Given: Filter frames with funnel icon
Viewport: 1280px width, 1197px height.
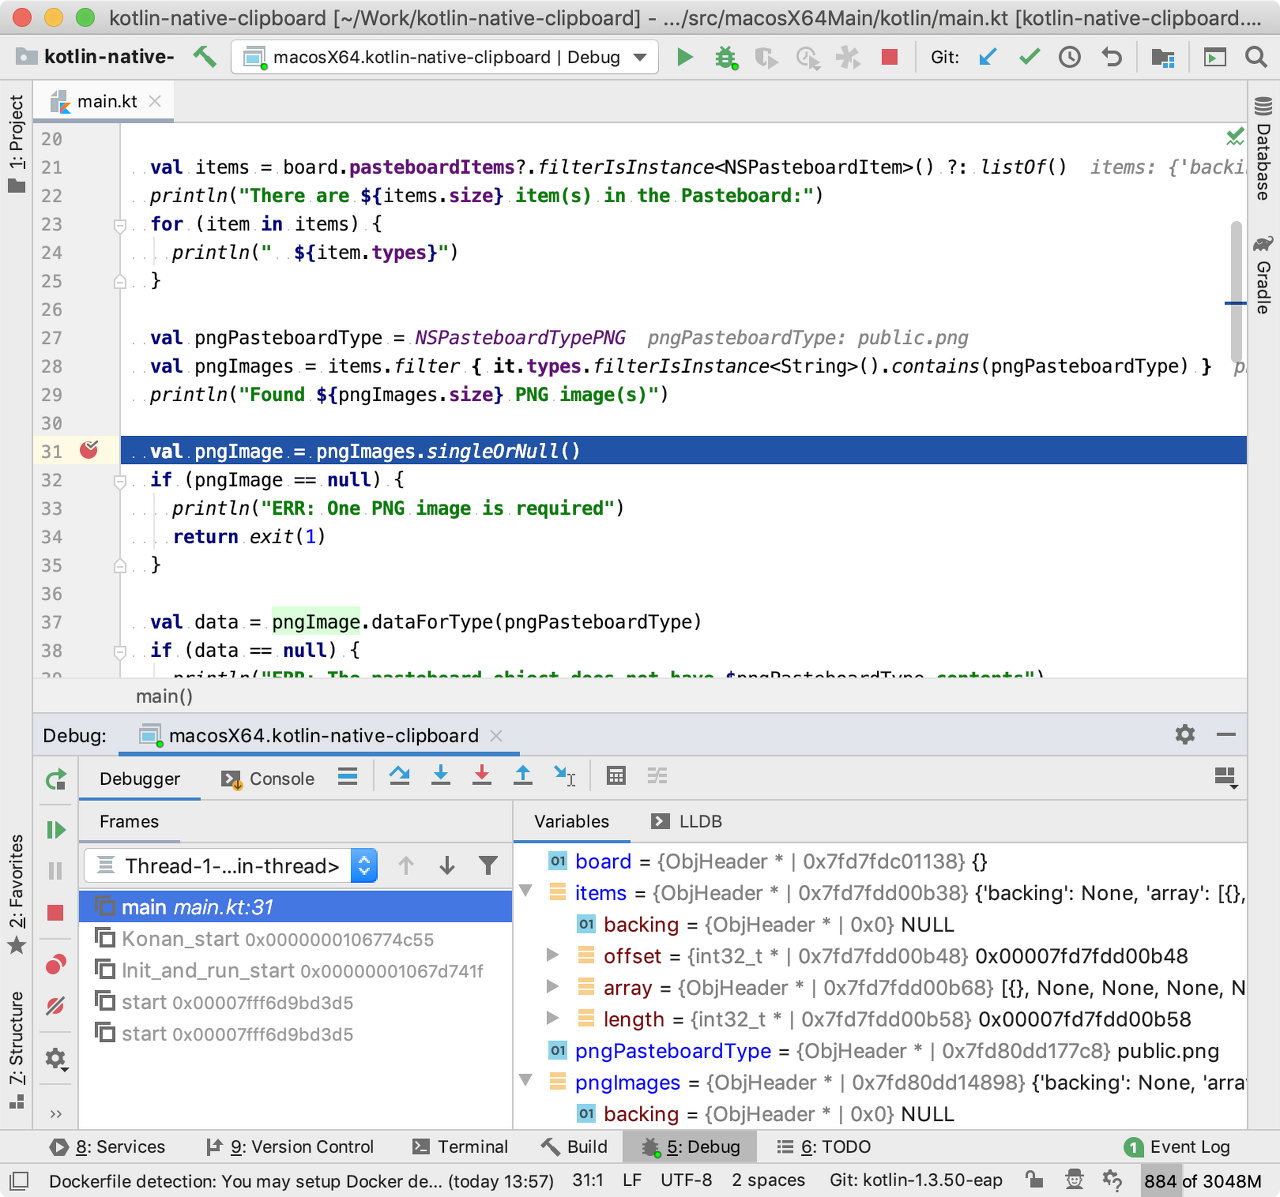Looking at the screenshot, I should click(x=488, y=866).
